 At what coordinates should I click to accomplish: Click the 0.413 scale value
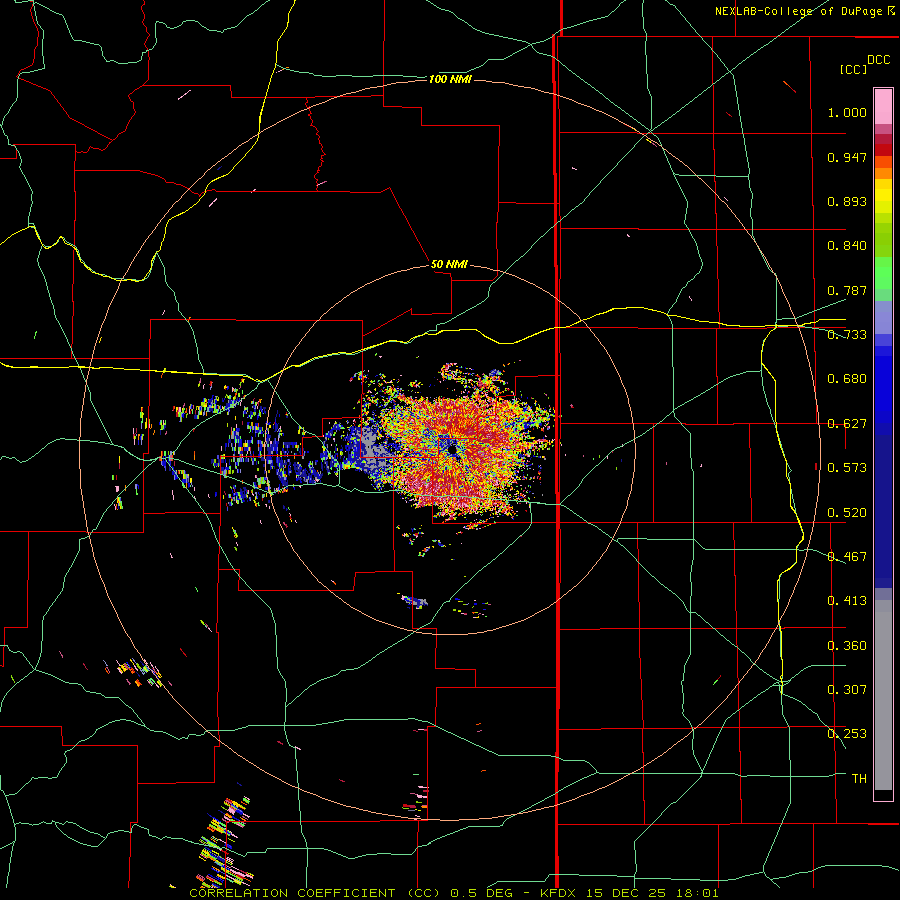(x=847, y=601)
